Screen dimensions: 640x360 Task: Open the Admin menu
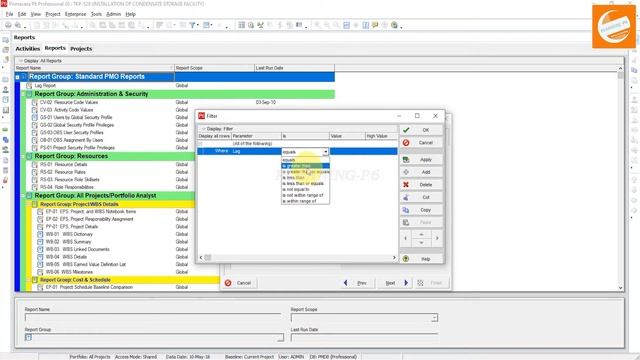tap(113, 14)
